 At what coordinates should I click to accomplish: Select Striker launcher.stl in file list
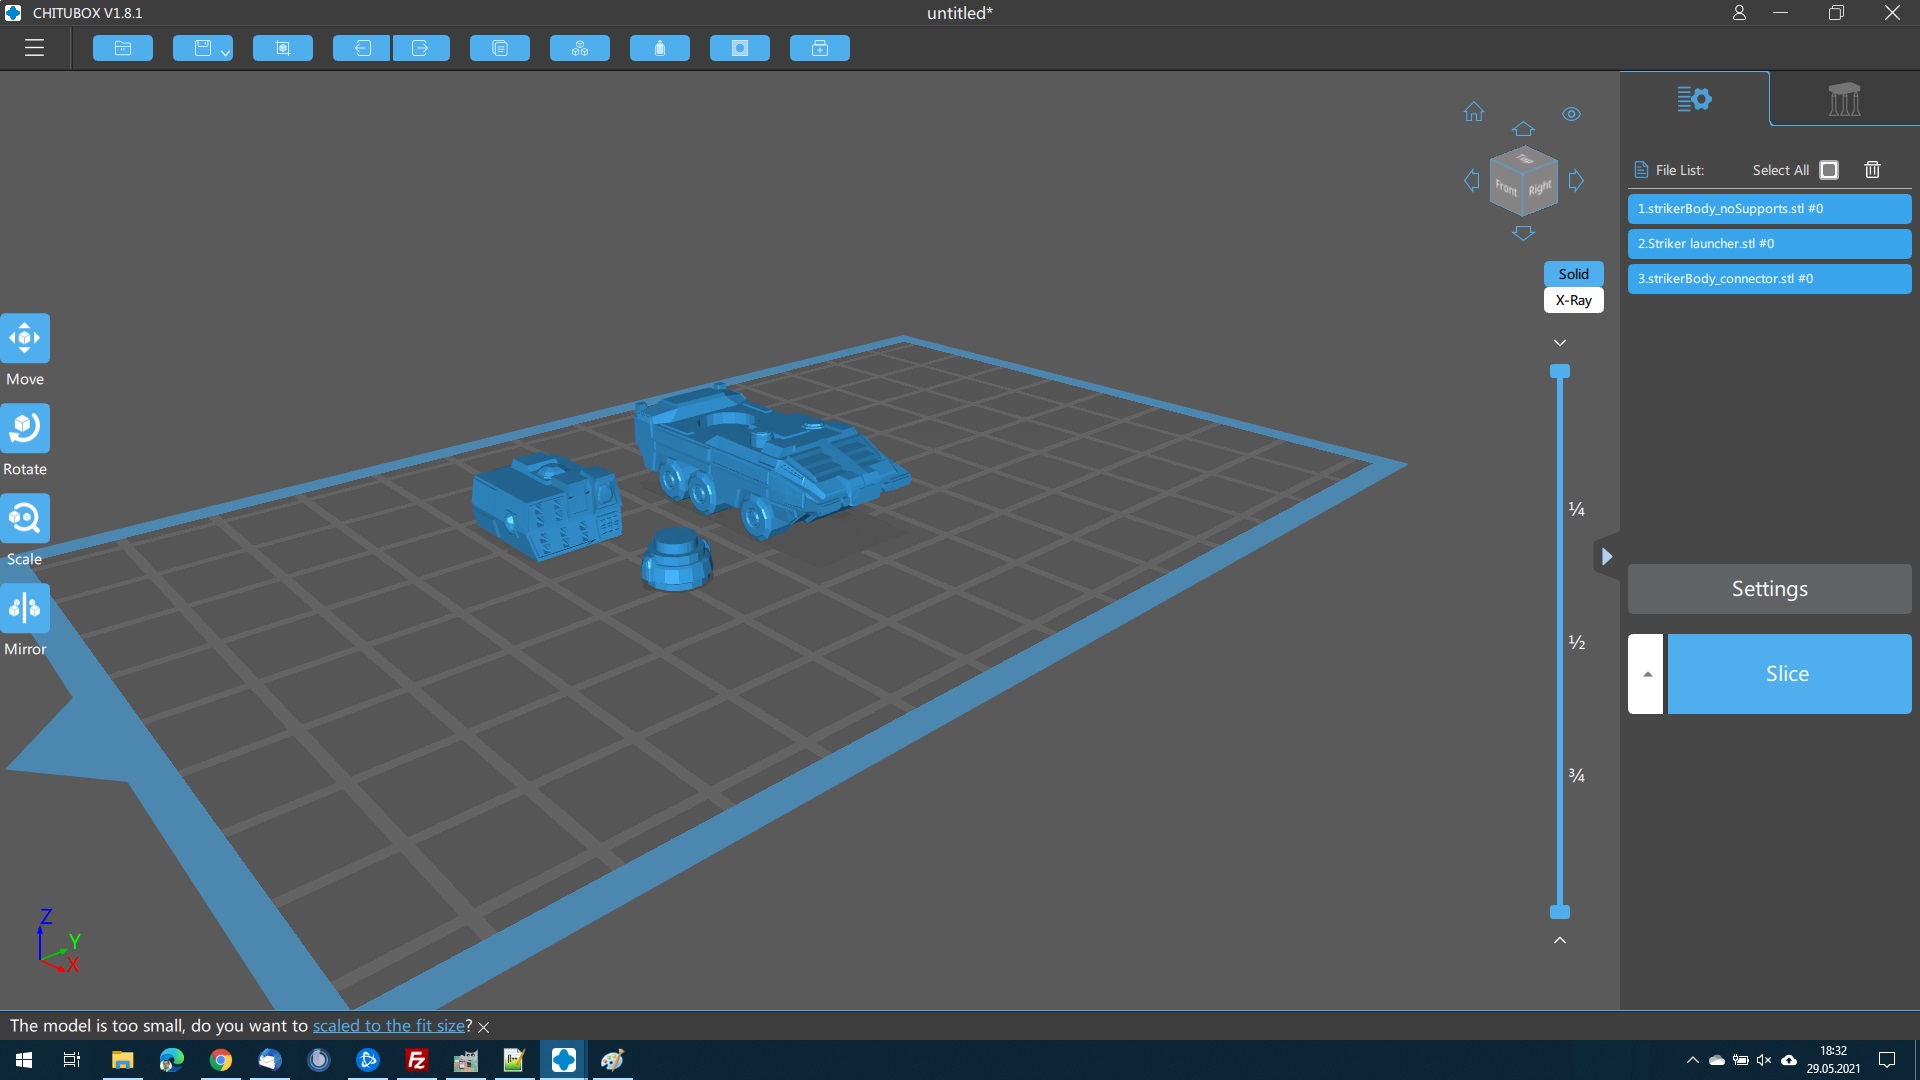pos(1769,244)
